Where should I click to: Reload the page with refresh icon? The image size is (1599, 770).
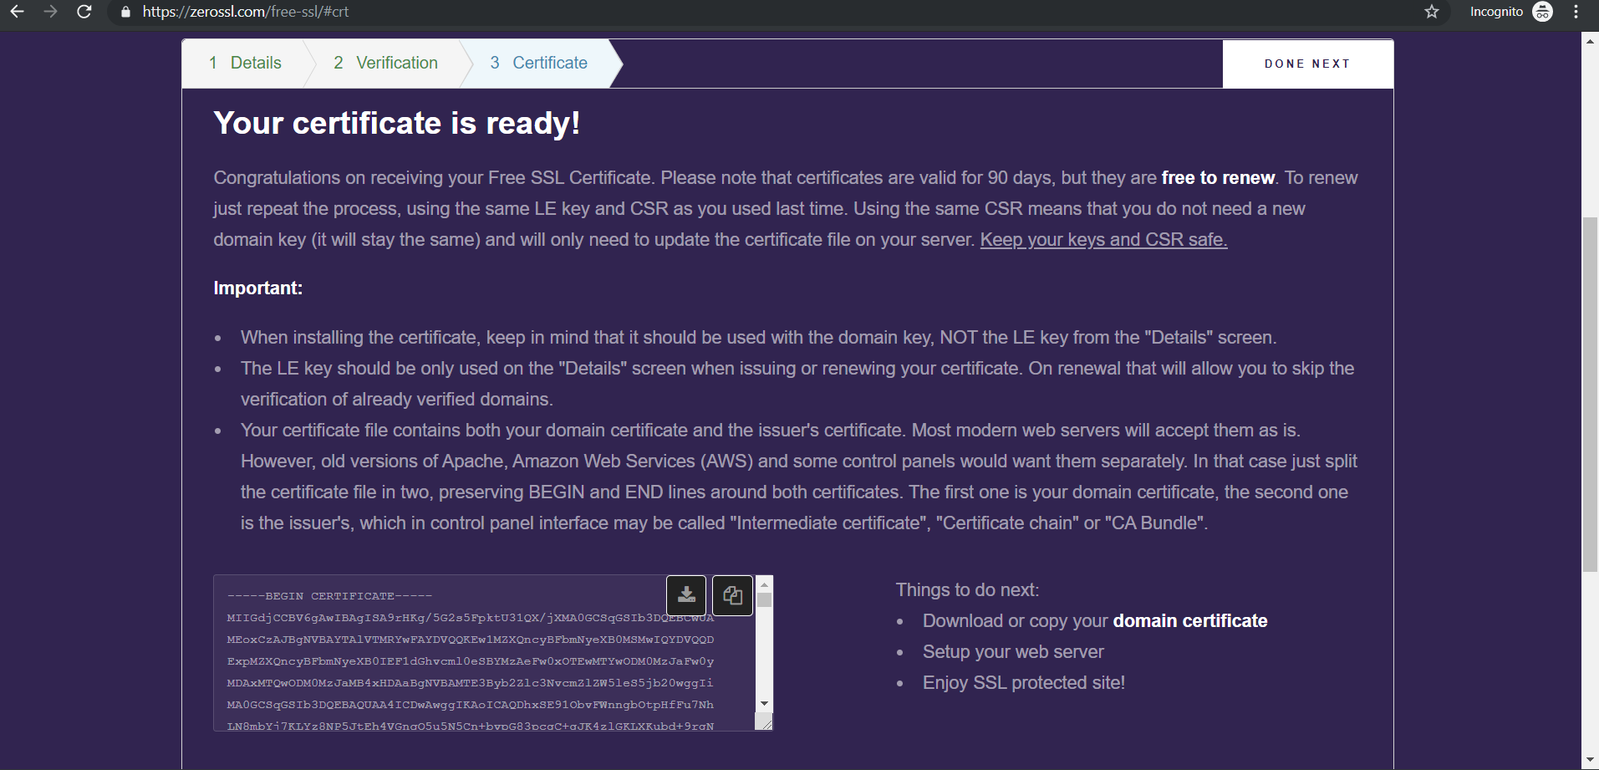pos(85,12)
